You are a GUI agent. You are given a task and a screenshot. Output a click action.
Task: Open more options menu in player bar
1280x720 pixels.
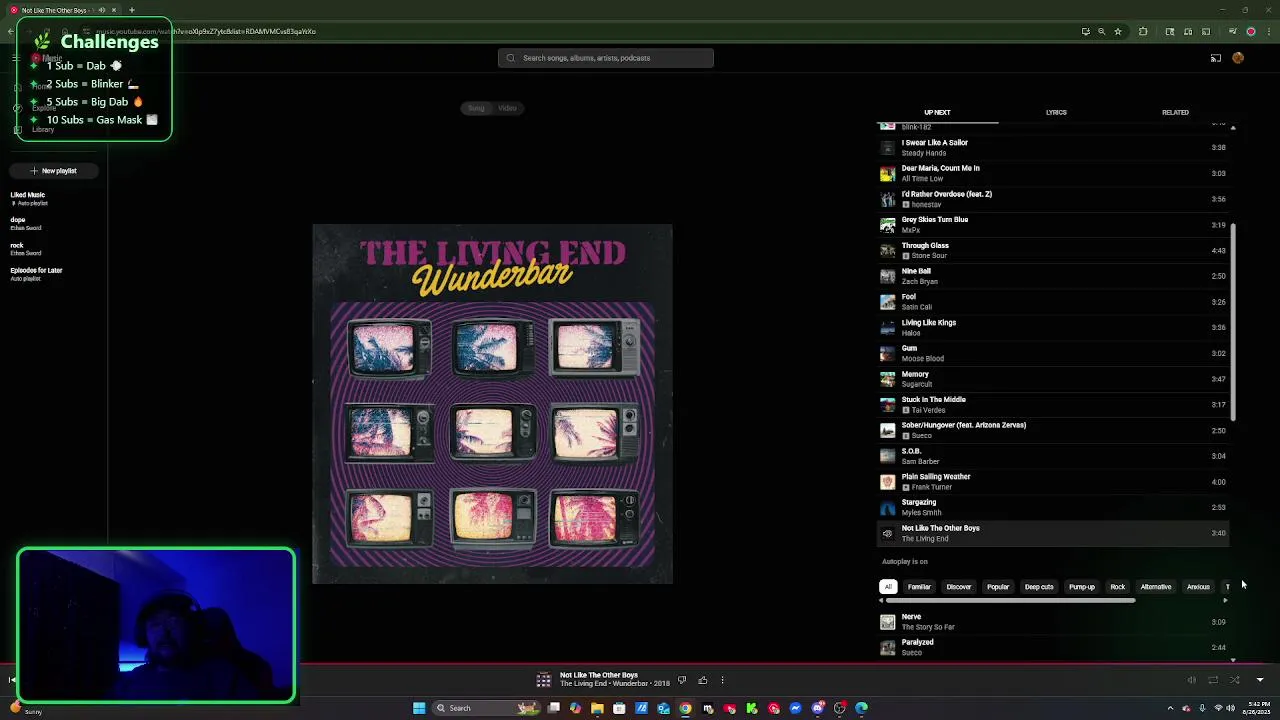click(722, 680)
